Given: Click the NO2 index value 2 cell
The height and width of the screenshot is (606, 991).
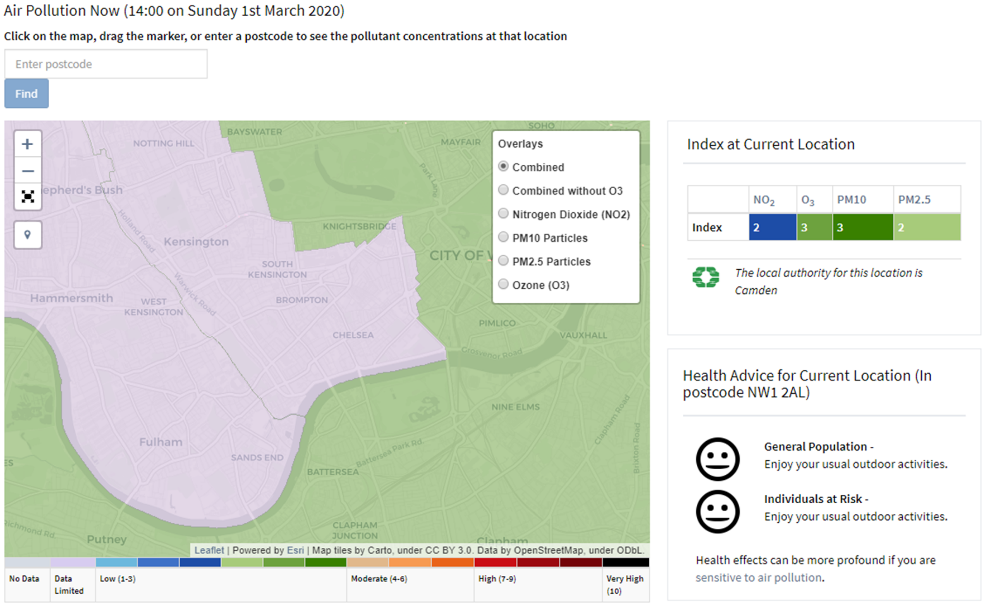Looking at the screenshot, I should [772, 227].
